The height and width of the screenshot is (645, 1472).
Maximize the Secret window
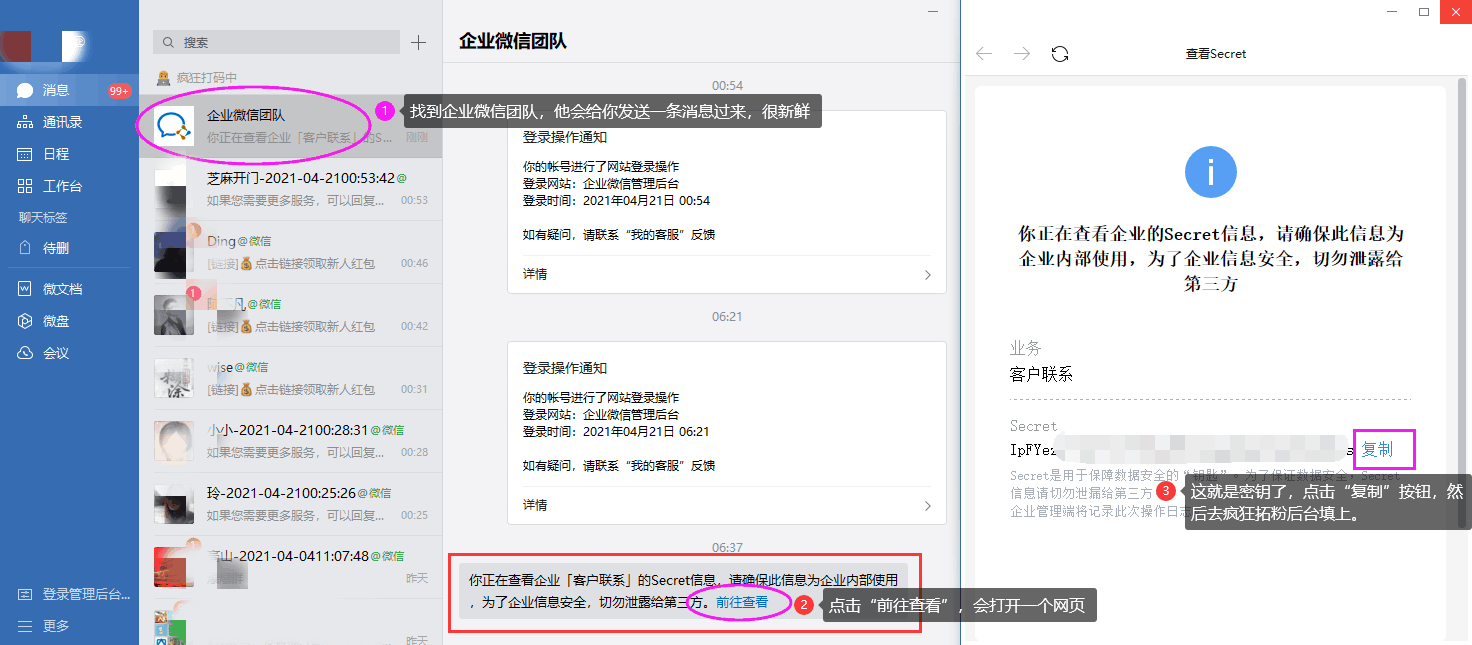(1423, 11)
